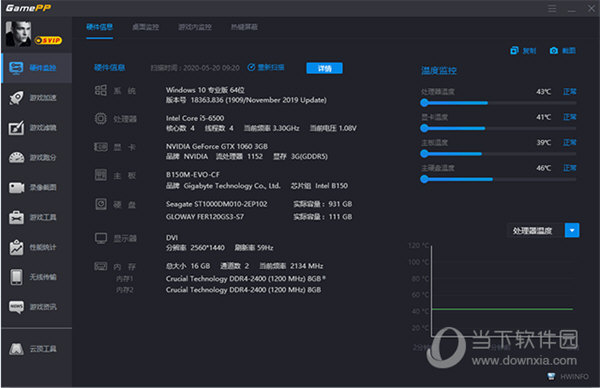Click the motherboard icon
600x388 pixels.
tap(101, 175)
